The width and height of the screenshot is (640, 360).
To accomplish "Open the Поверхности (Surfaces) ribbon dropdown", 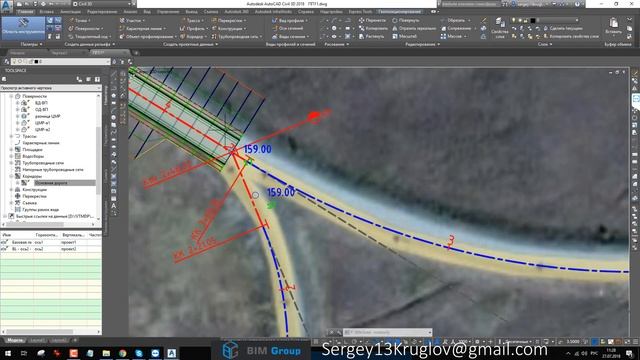I will click(85, 28).
